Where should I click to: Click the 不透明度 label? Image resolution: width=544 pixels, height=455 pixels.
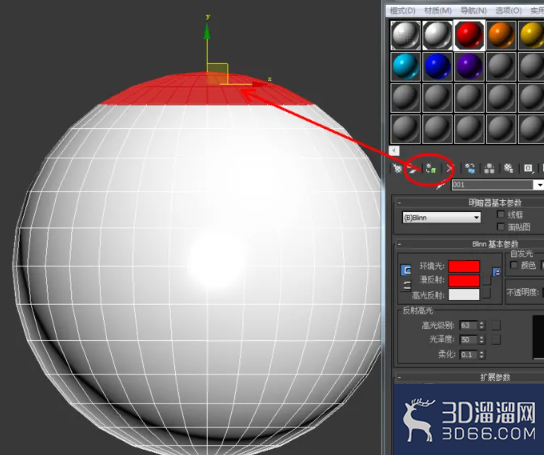click(522, 293)
